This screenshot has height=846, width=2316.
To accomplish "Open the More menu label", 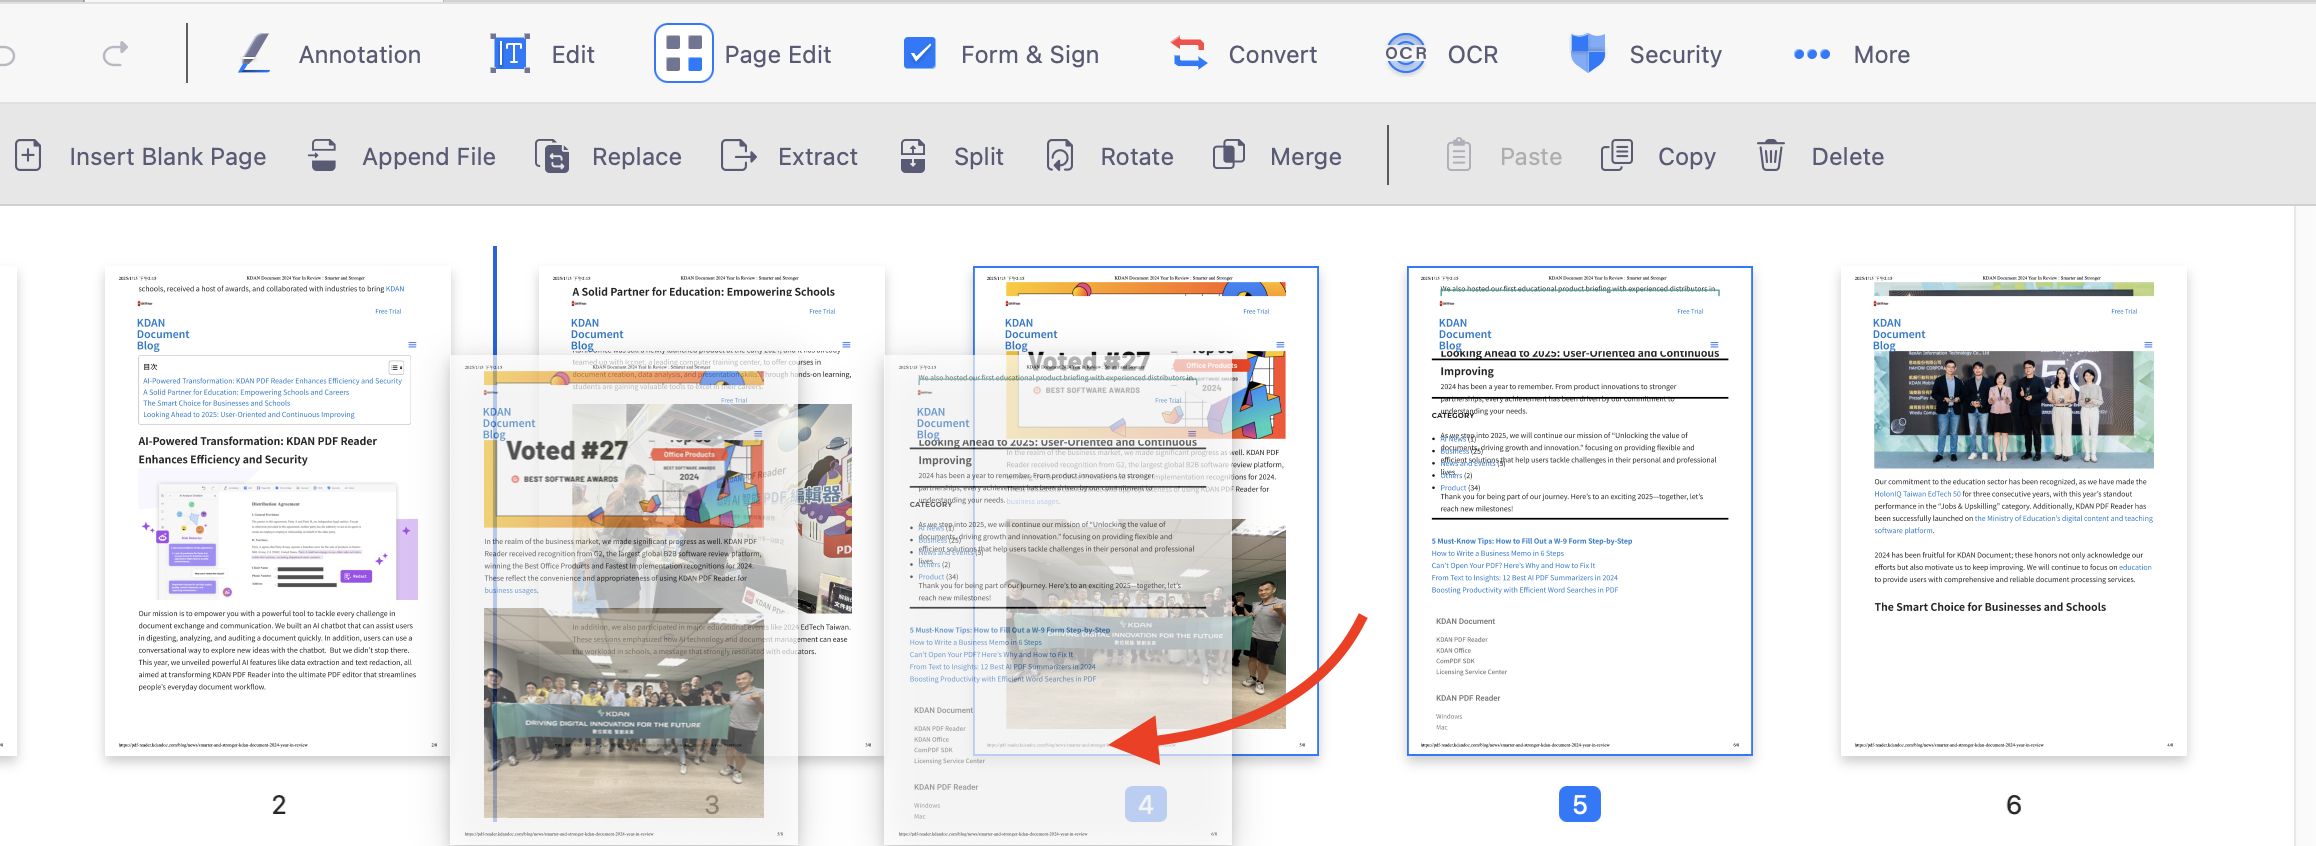I will click(1882, 55).
